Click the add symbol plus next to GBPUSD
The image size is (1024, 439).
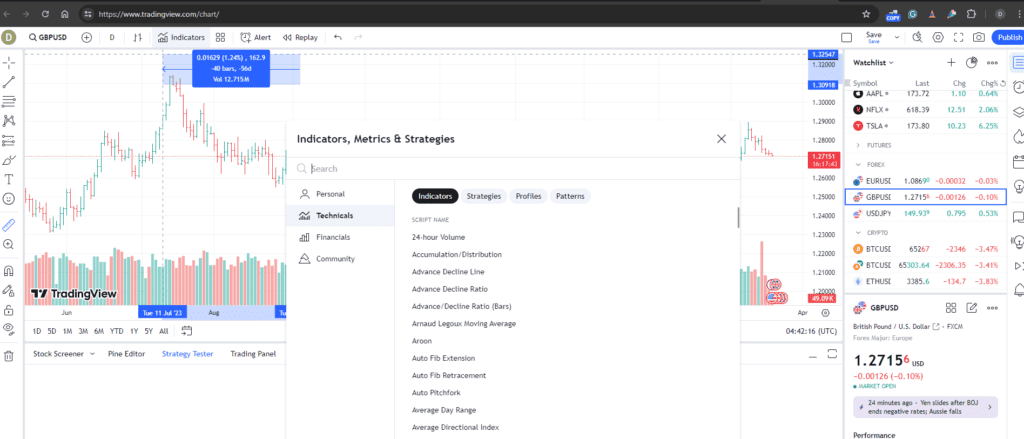click(86, 37)
